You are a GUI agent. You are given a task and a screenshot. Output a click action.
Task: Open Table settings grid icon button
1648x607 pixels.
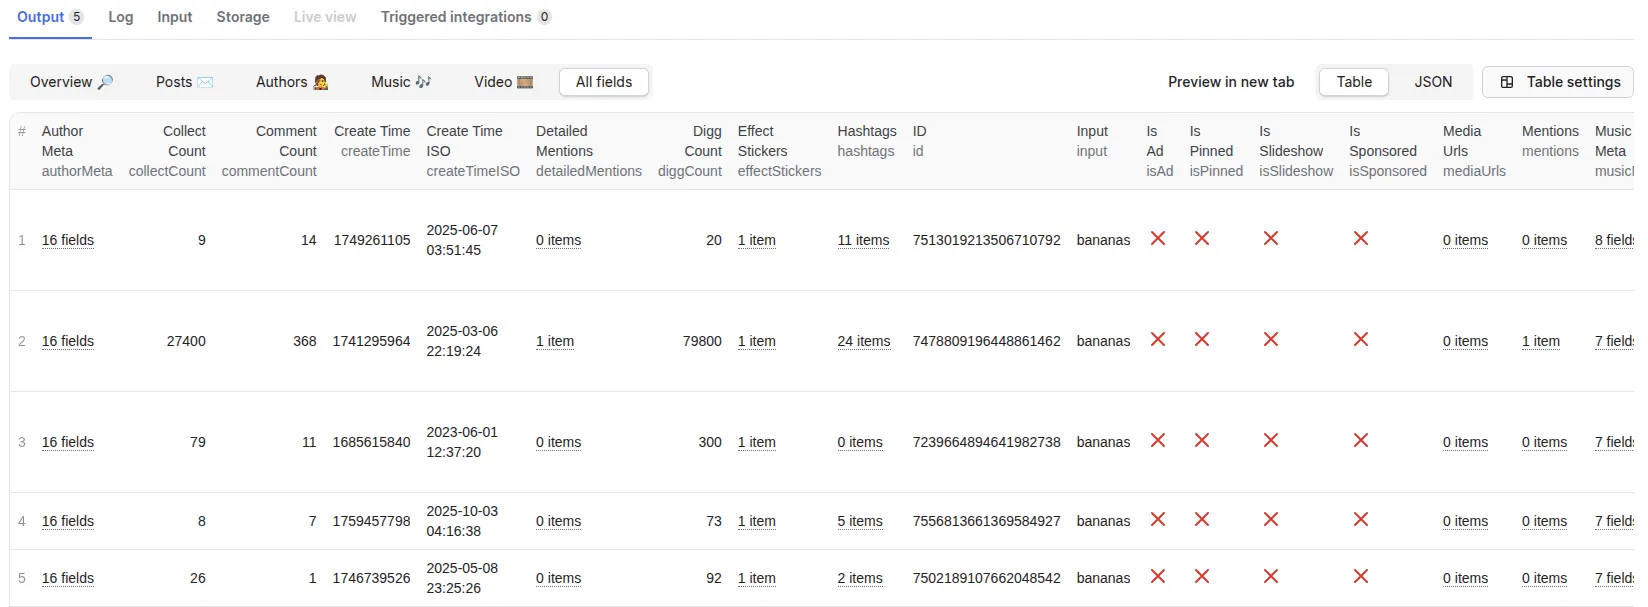1558,82
